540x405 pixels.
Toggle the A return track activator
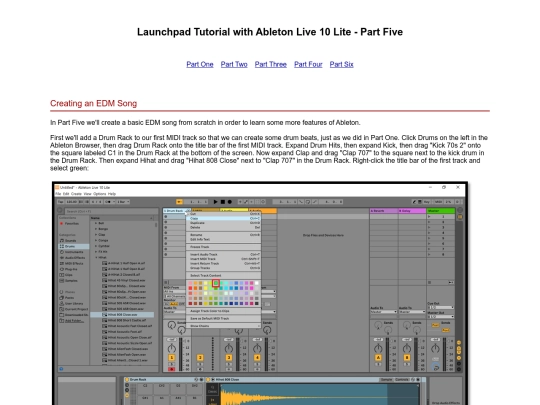pyautogui.click(x=378, y=358)
